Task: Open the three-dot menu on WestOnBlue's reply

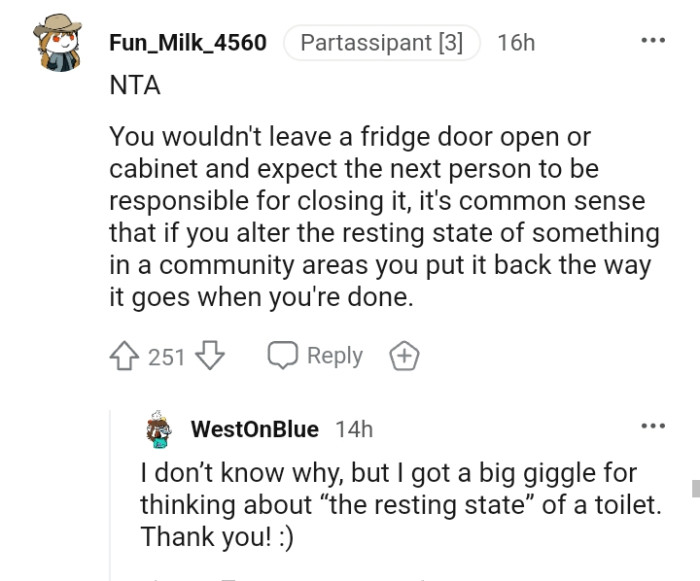Action: (x=653, y=427)
